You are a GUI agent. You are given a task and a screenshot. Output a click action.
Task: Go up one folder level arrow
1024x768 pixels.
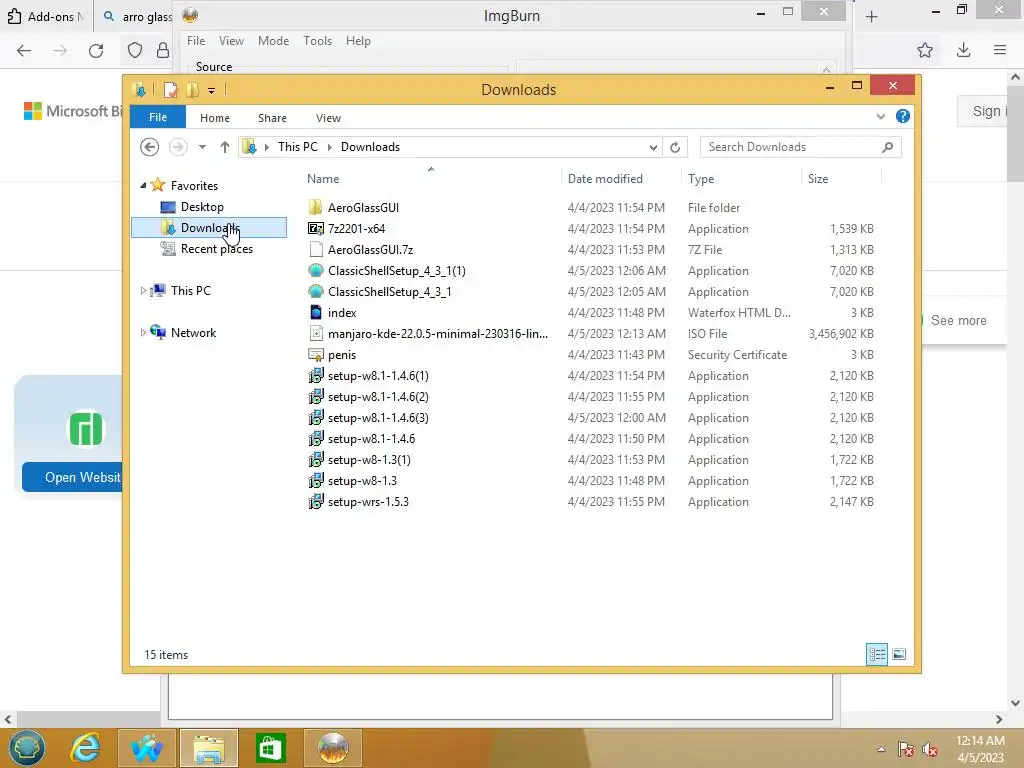tap(225, 147)
